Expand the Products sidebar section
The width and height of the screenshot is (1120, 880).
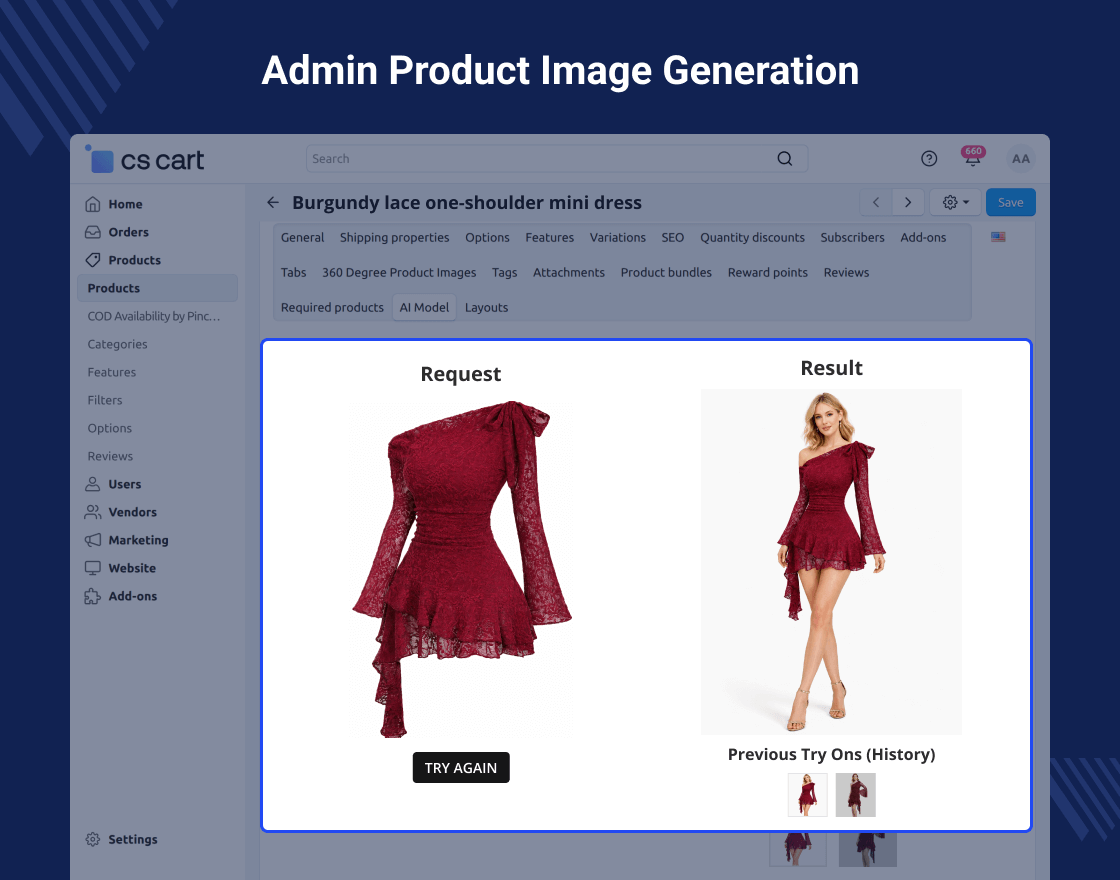point(134,260)
